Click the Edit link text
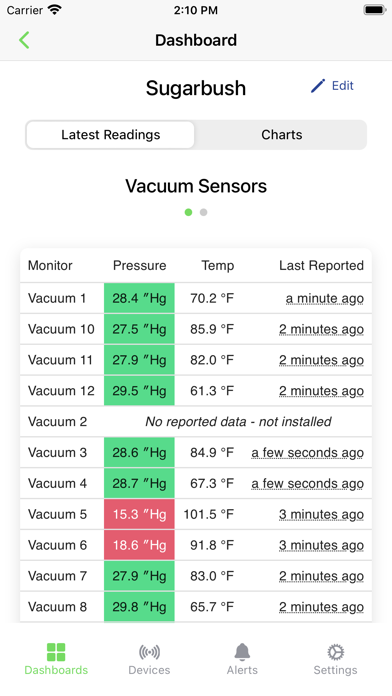 point(343,86)
